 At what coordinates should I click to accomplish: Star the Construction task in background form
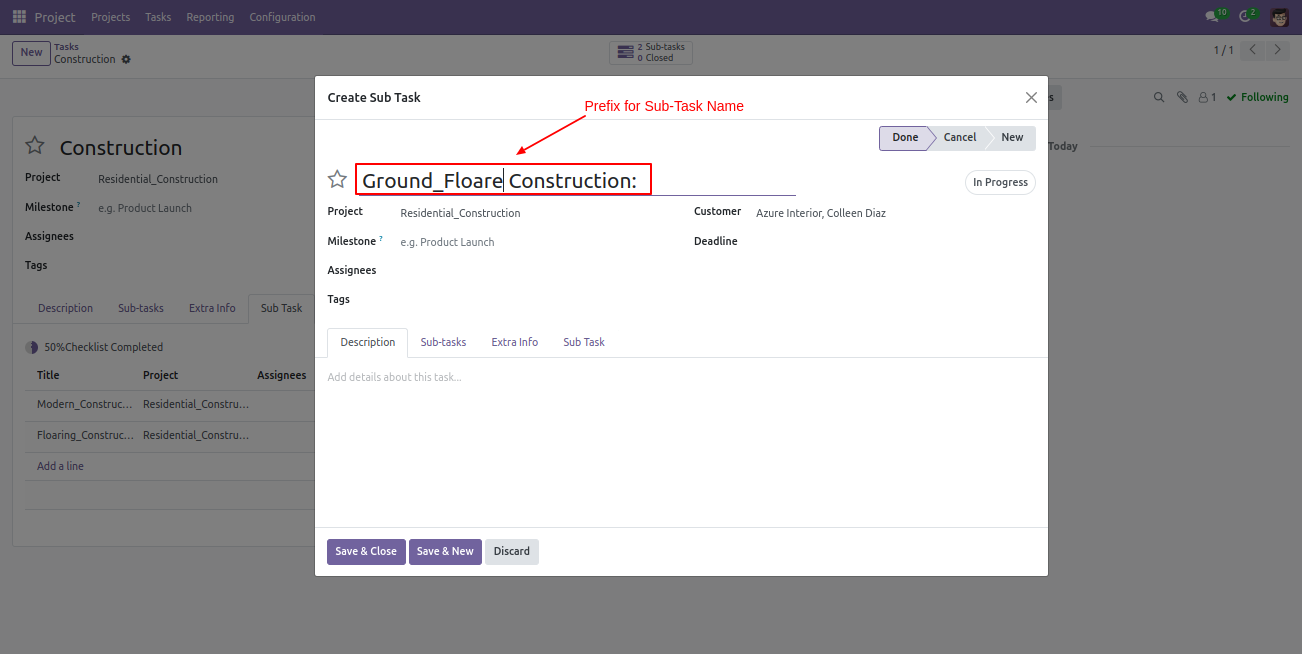coord(35,146)
